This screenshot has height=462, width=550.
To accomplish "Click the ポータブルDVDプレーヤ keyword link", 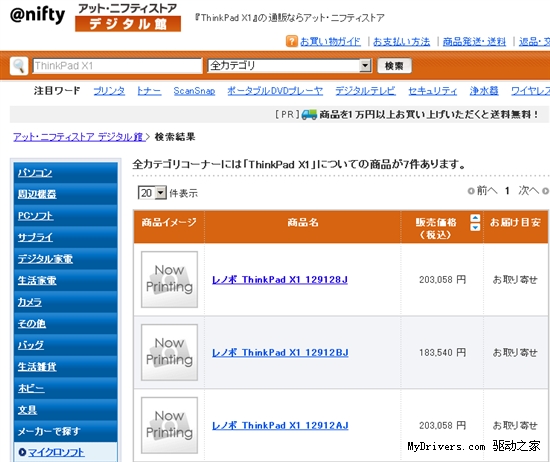I will coord(275,91).
